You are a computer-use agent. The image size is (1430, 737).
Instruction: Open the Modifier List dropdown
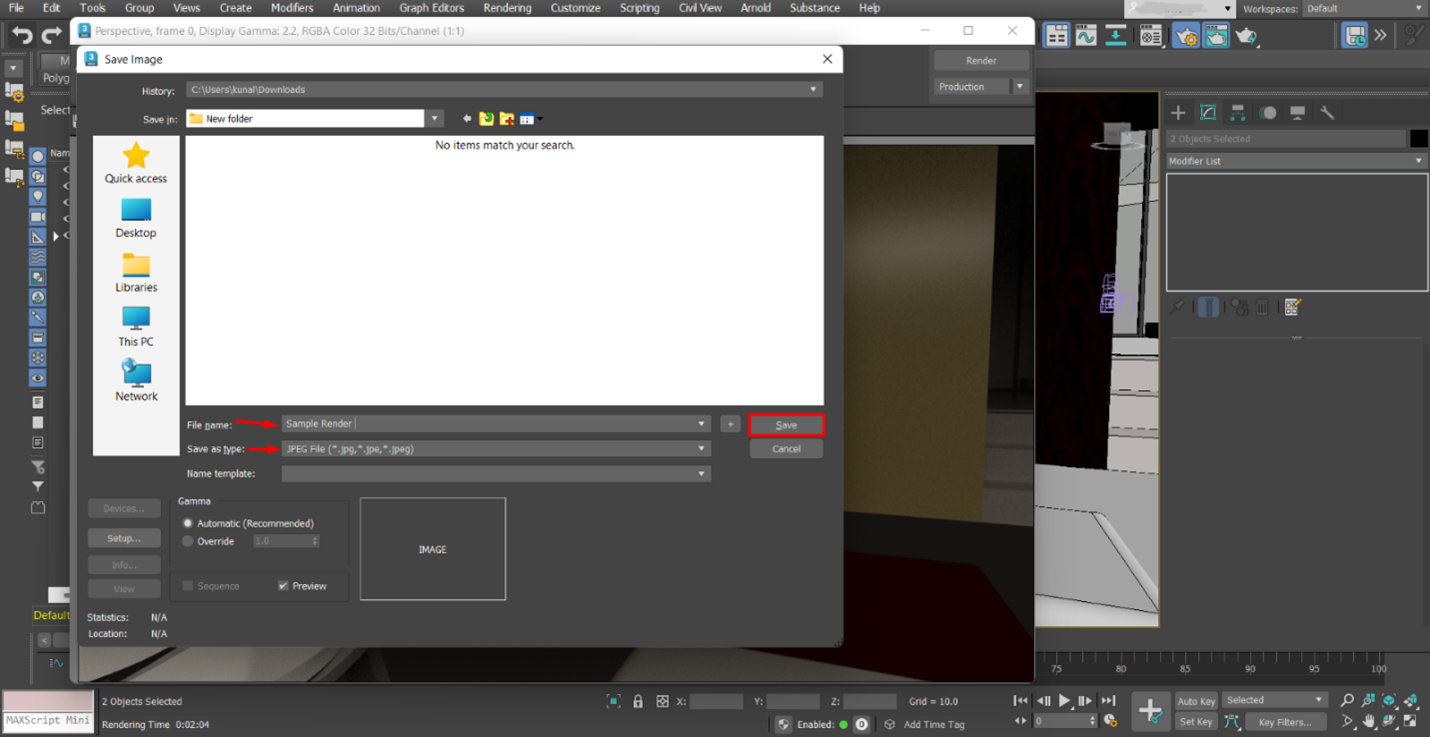pyautogui.click(x=1416, y=160)
